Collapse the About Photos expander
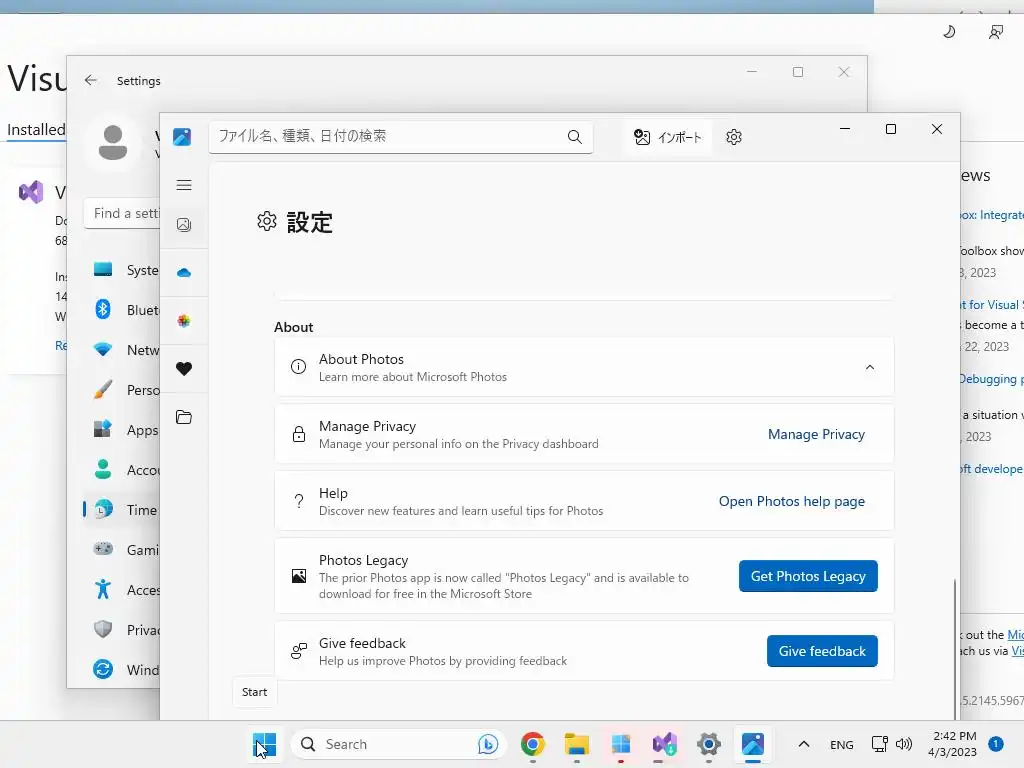Viewport: 1024px width, 768px height. coord(870,367)
